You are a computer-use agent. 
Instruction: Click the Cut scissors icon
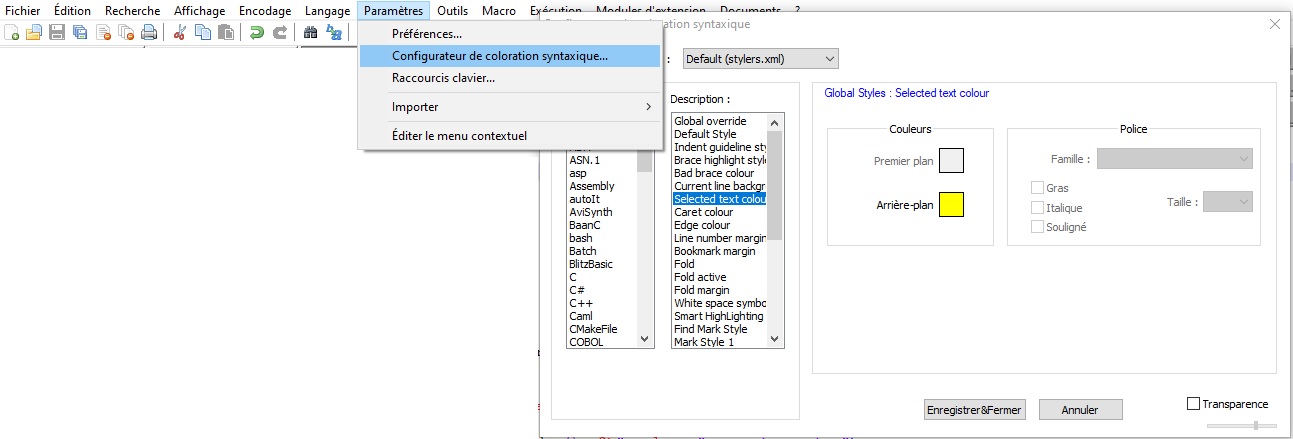(x=180, y=33)
